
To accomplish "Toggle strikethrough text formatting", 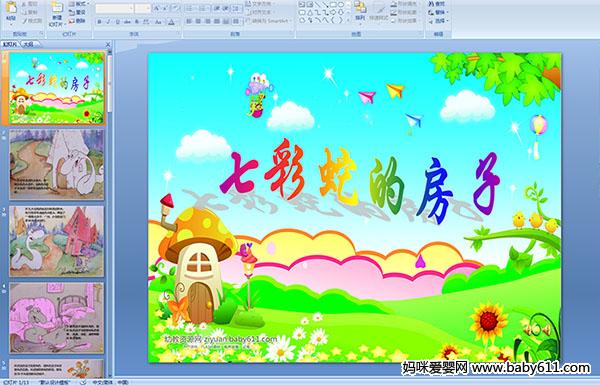I will click(127, 22).
